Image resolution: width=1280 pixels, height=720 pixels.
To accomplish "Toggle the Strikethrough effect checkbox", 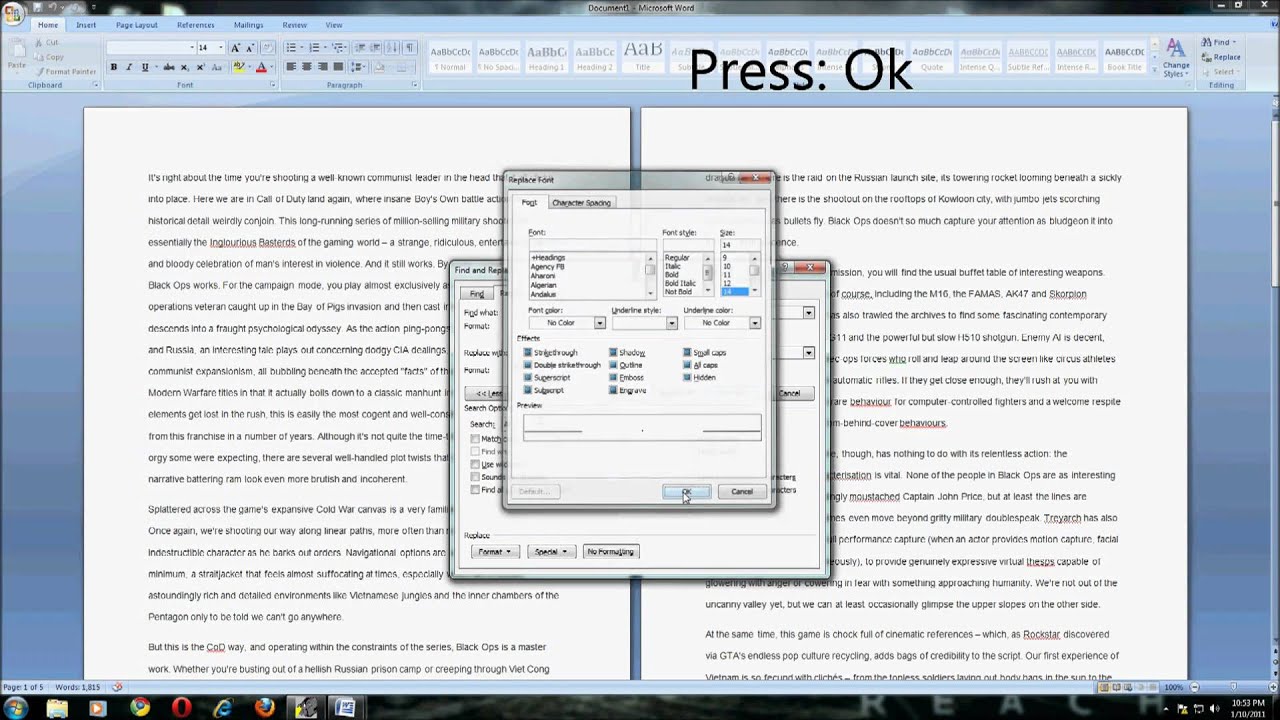I will (527, 353).
